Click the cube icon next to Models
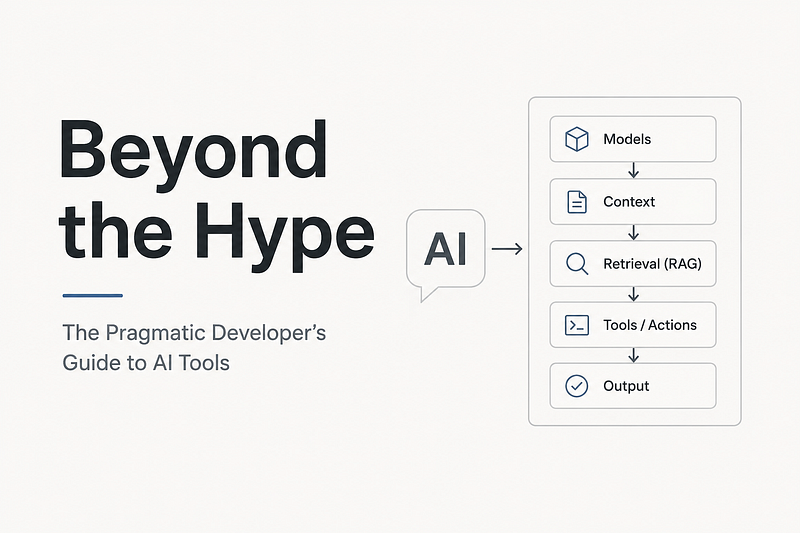Screen dimensions: 800x533 click(x=577, y=139)
